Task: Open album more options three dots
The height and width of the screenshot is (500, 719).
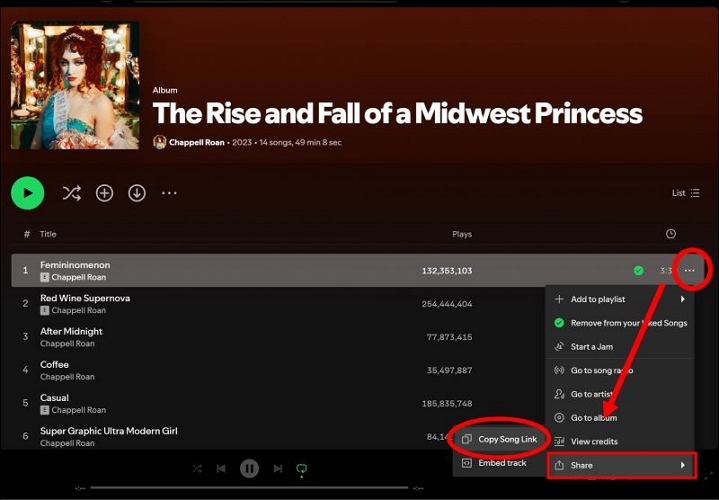Action: 169,193
